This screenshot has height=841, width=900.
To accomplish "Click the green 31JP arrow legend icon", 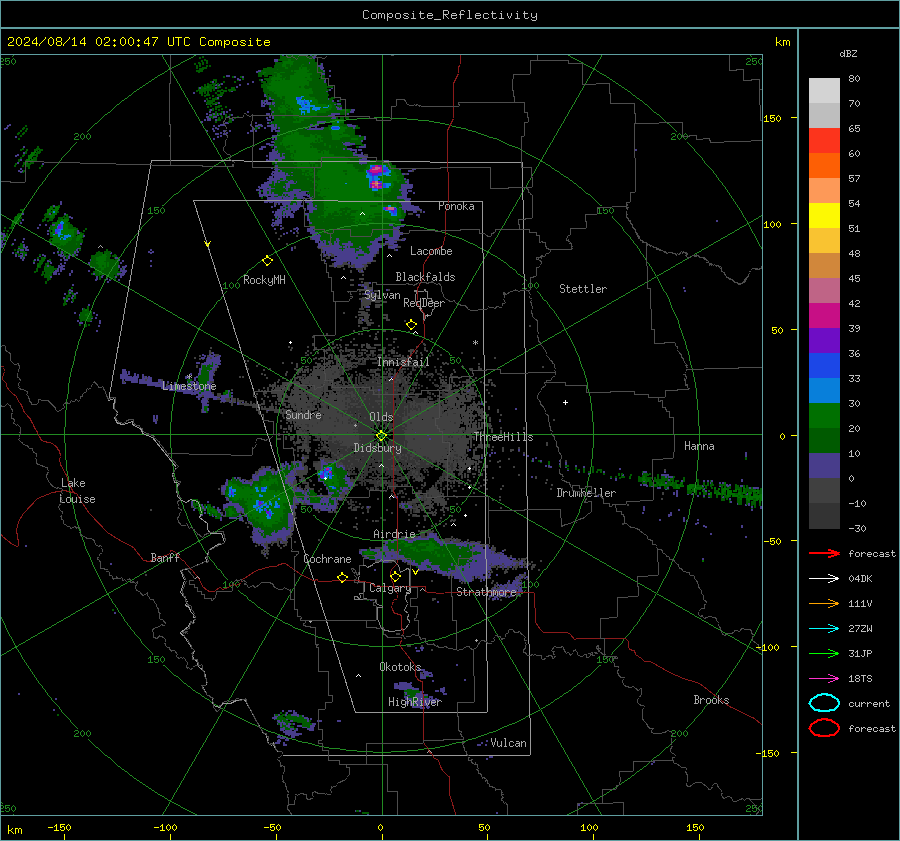I will point(824,653).
